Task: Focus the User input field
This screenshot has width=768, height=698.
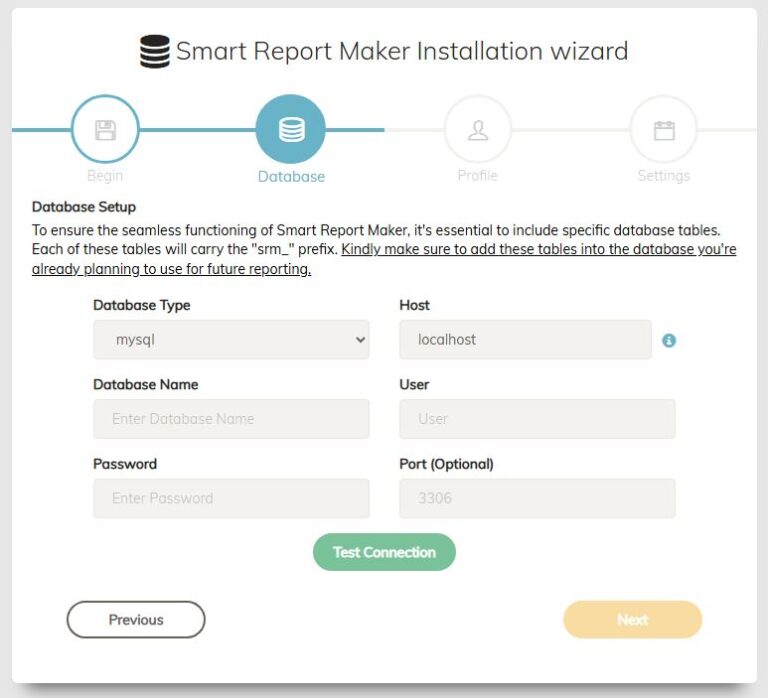Action: coord(537,419)
